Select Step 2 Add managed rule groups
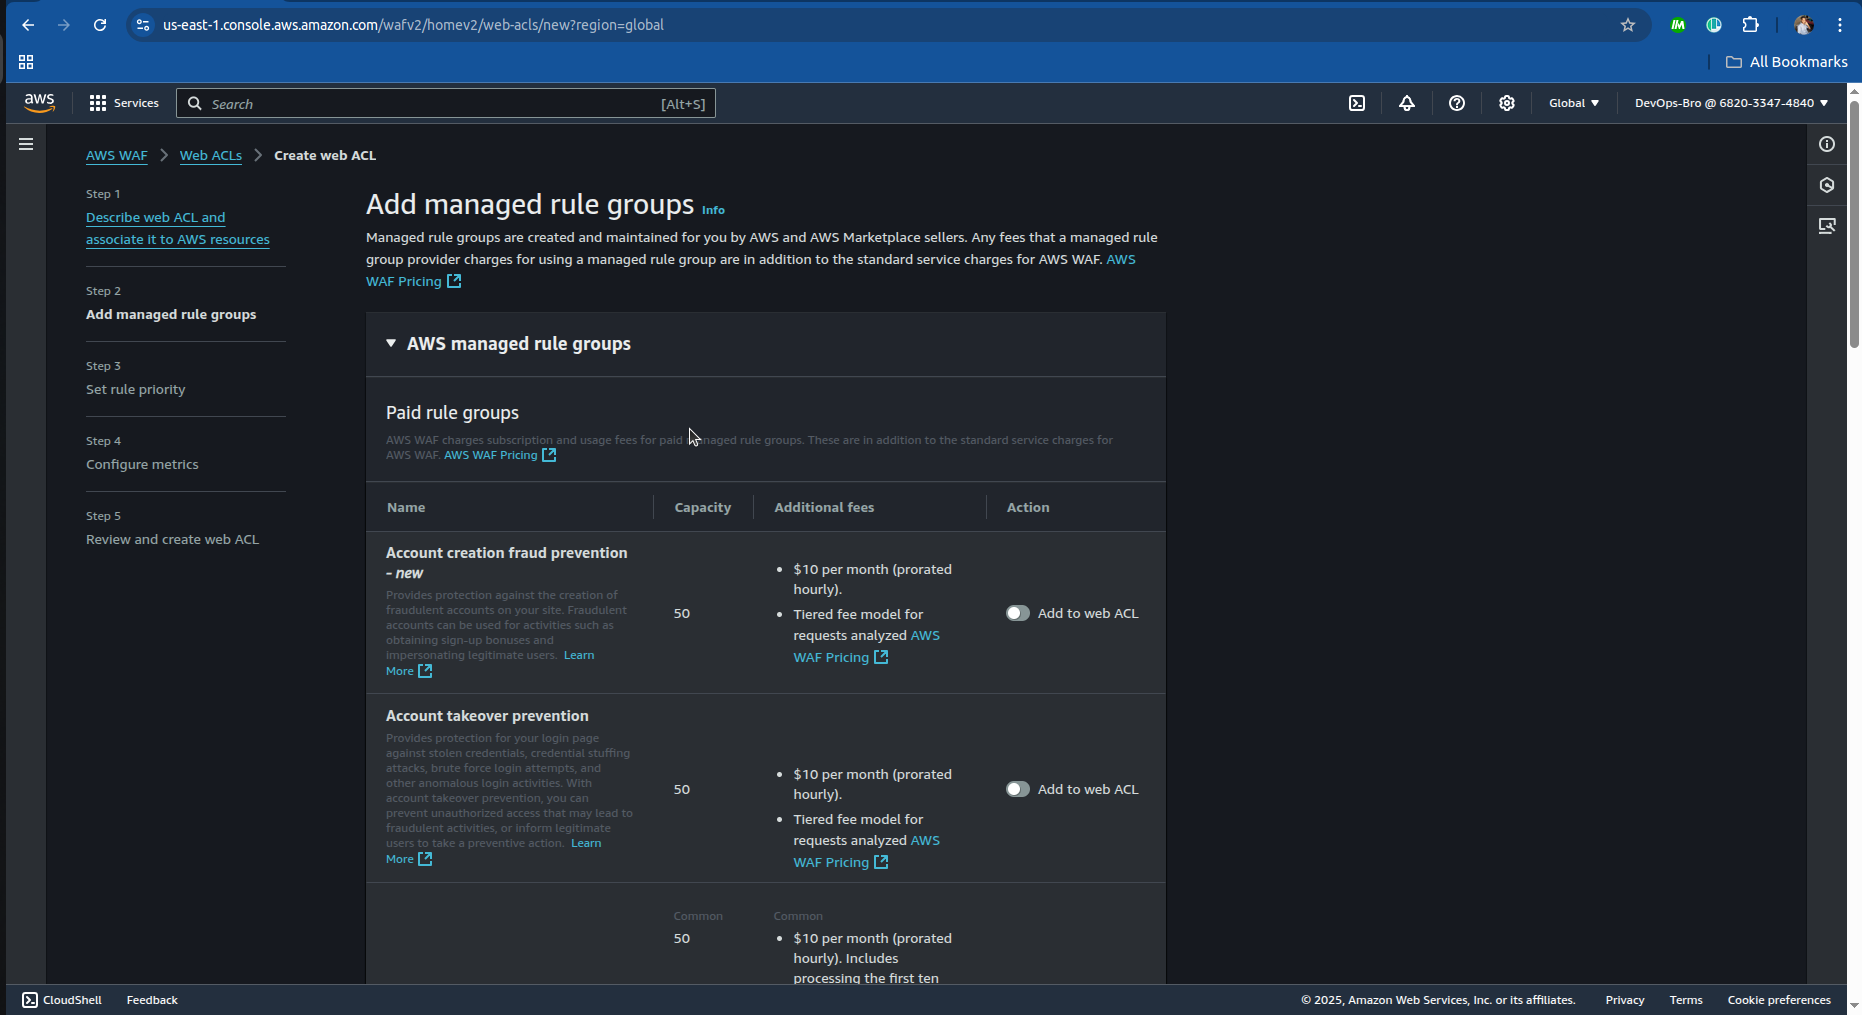 coord(171,314)
